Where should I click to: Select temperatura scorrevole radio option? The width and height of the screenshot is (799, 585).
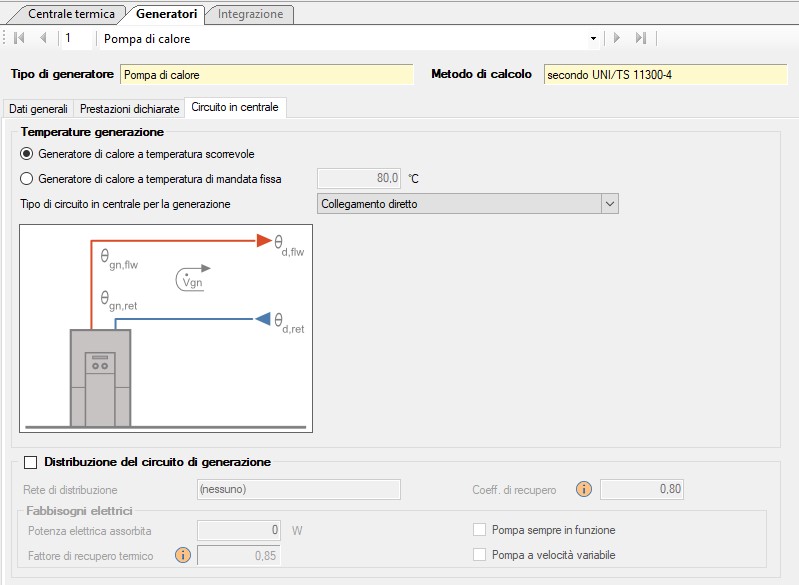coord(27,154)
